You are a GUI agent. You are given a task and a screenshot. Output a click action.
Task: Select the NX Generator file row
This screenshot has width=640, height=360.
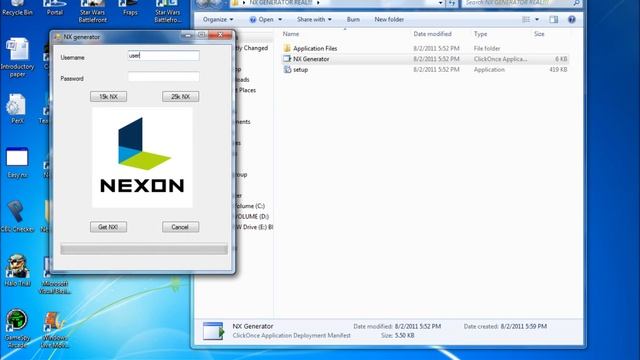(425, 59)
